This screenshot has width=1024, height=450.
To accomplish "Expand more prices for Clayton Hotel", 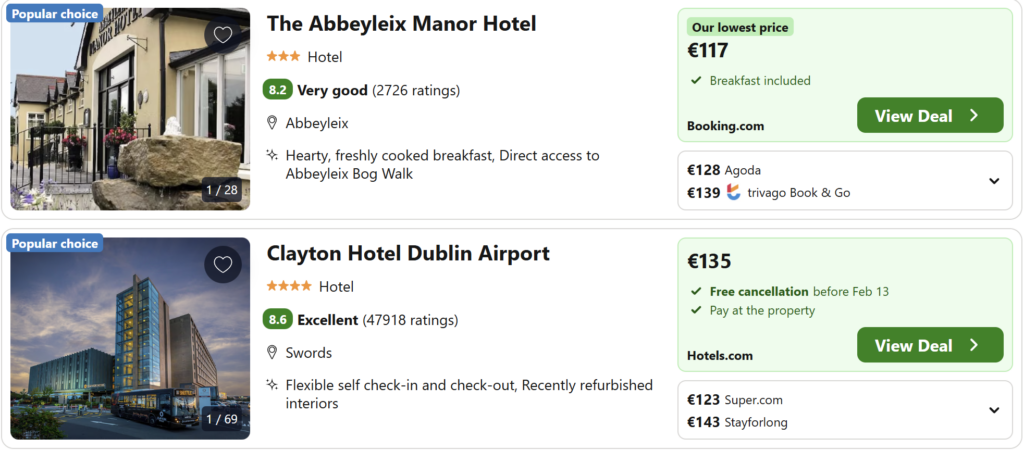I will click(x=994, y=410).
